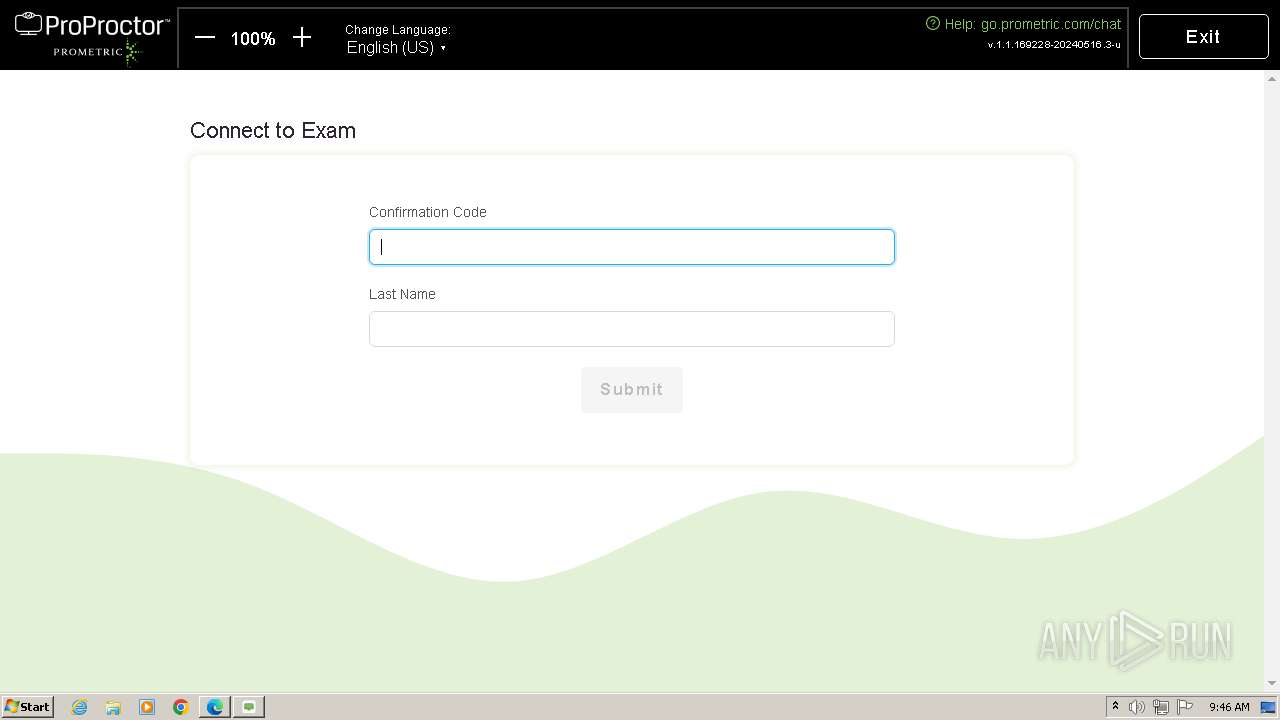Click the Exit button
The height and width of the screenshot is (720, 1280).
(1203, 37)
